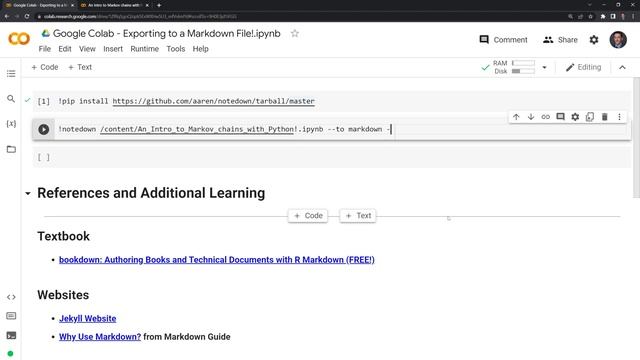Add a text cell from toolbar
640x360 pixels.
tap(80, 67)
